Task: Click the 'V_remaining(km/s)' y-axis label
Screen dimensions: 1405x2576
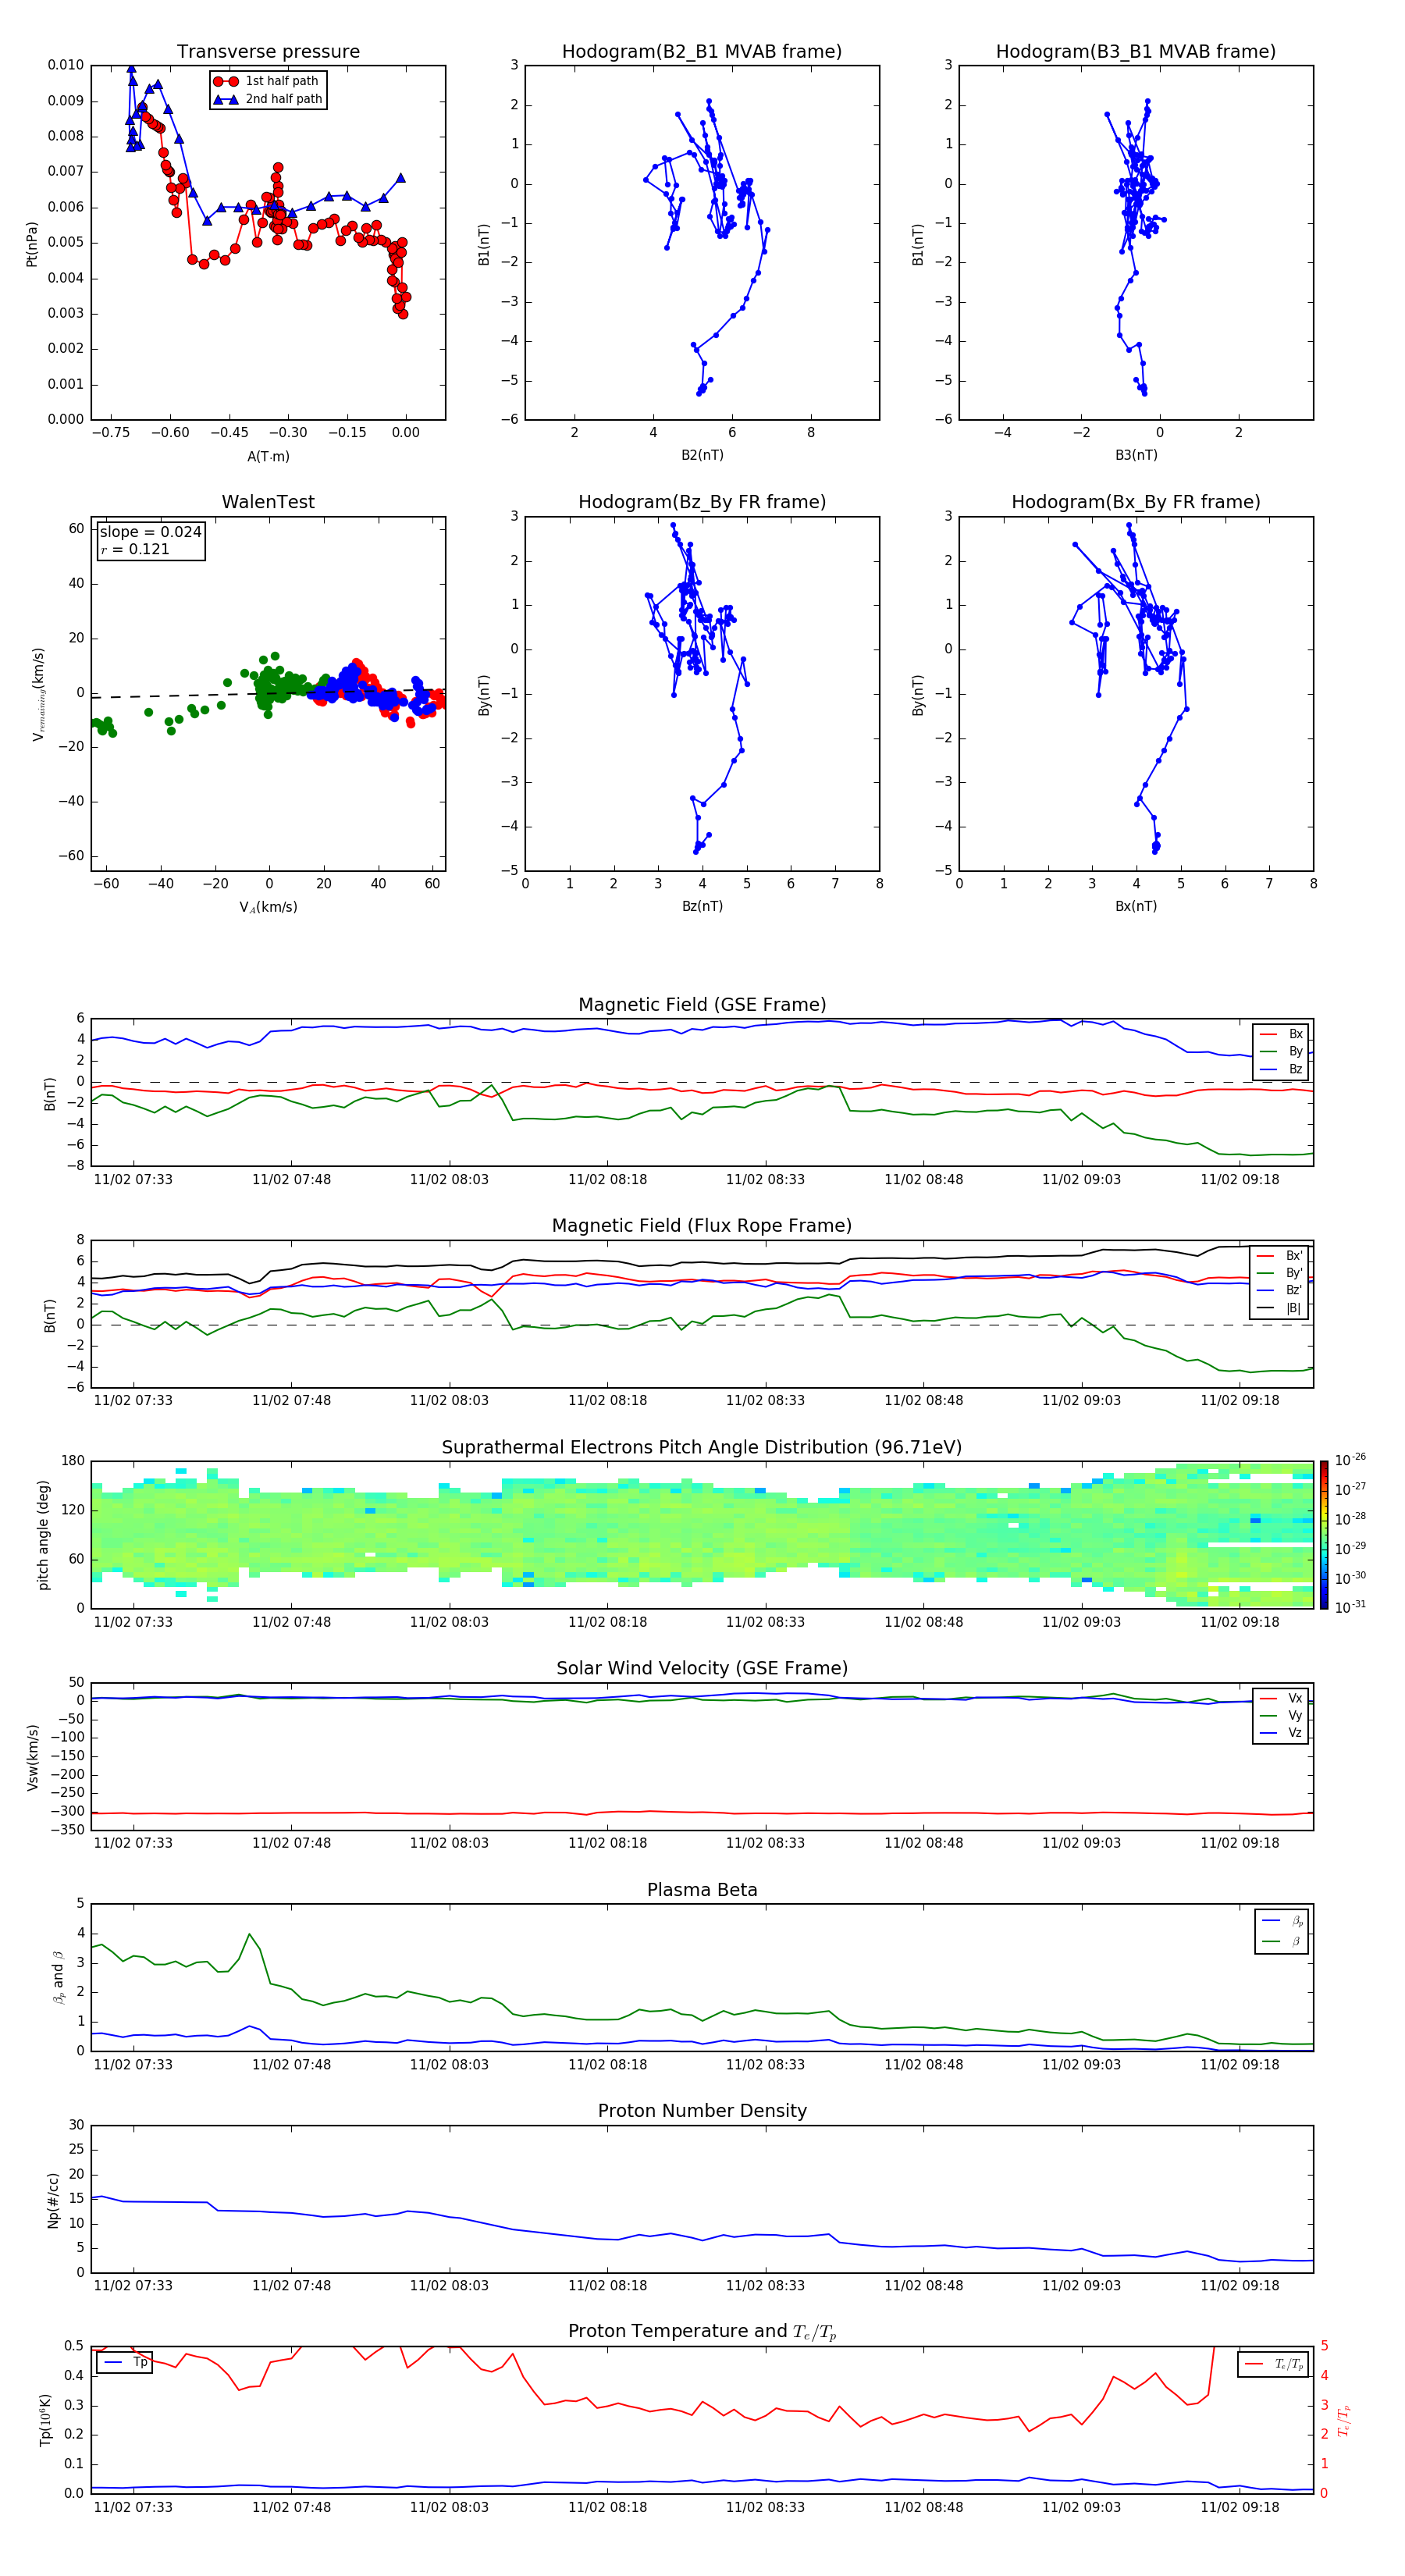Action: coord(38,695)
